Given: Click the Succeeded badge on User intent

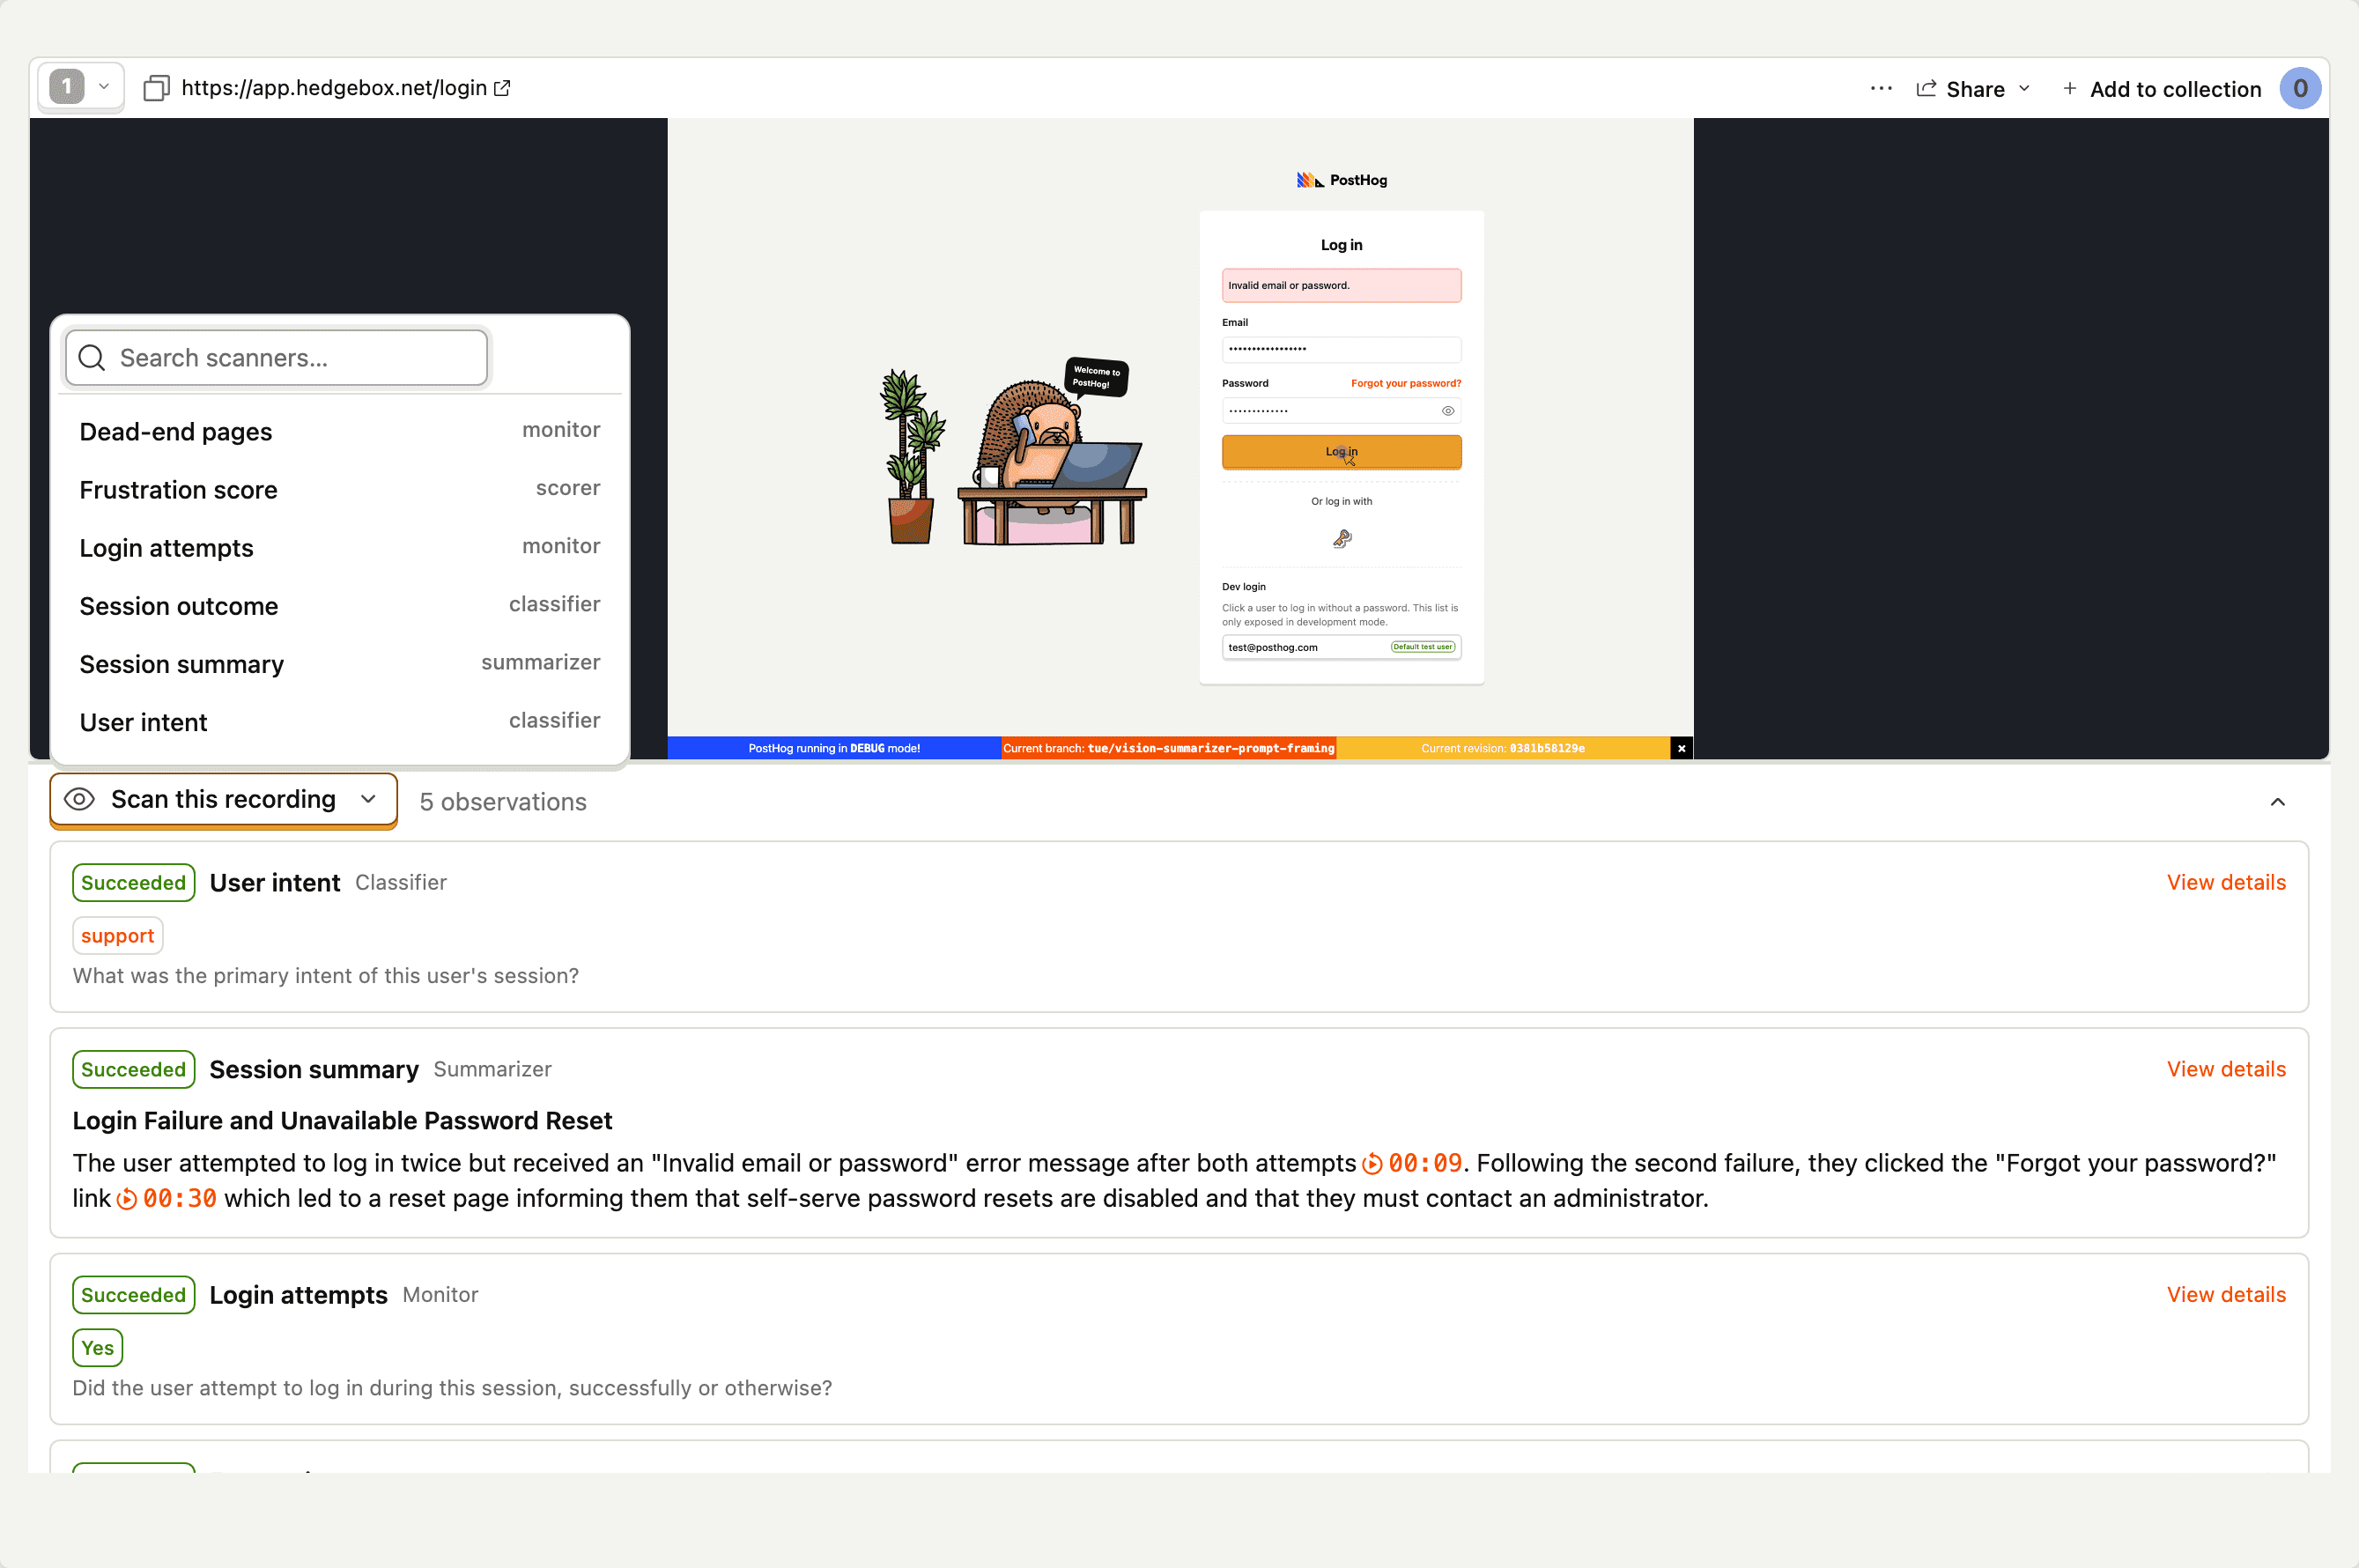Looking at the screenshot, I should tap(133, 883).
